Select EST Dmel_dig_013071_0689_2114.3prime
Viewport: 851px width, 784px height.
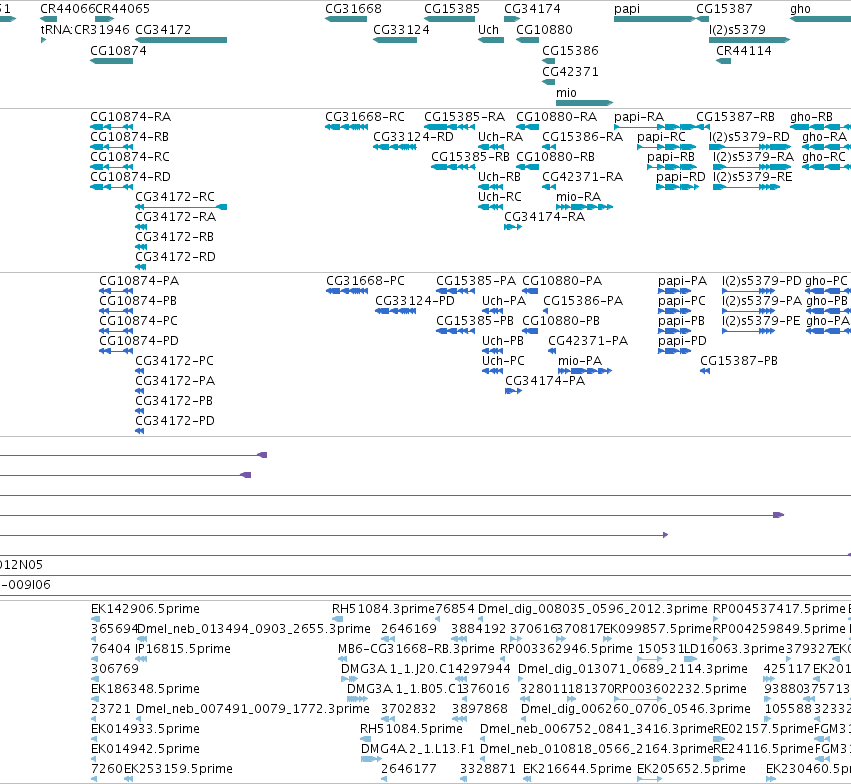click(x=633, y=669)
